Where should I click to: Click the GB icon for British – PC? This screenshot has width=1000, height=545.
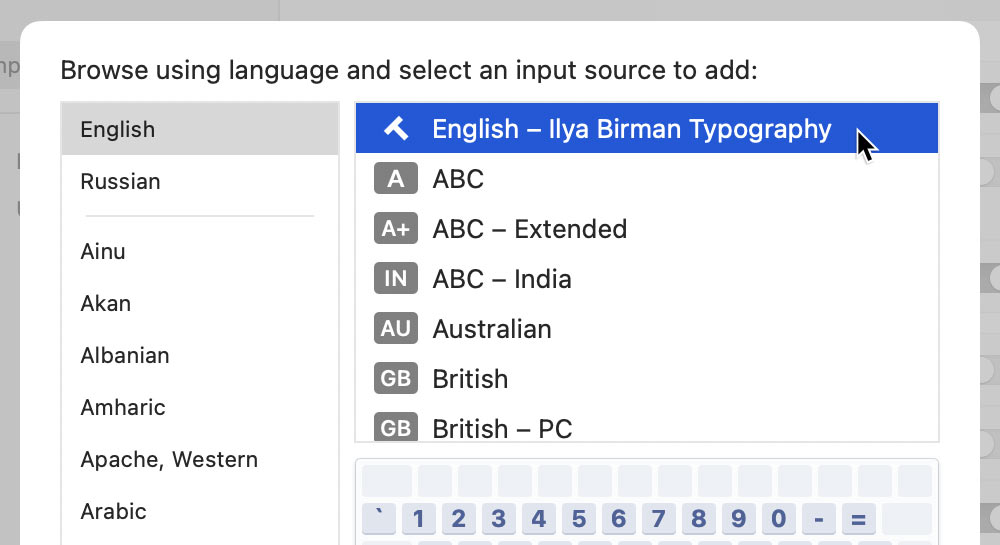[396, 428]
